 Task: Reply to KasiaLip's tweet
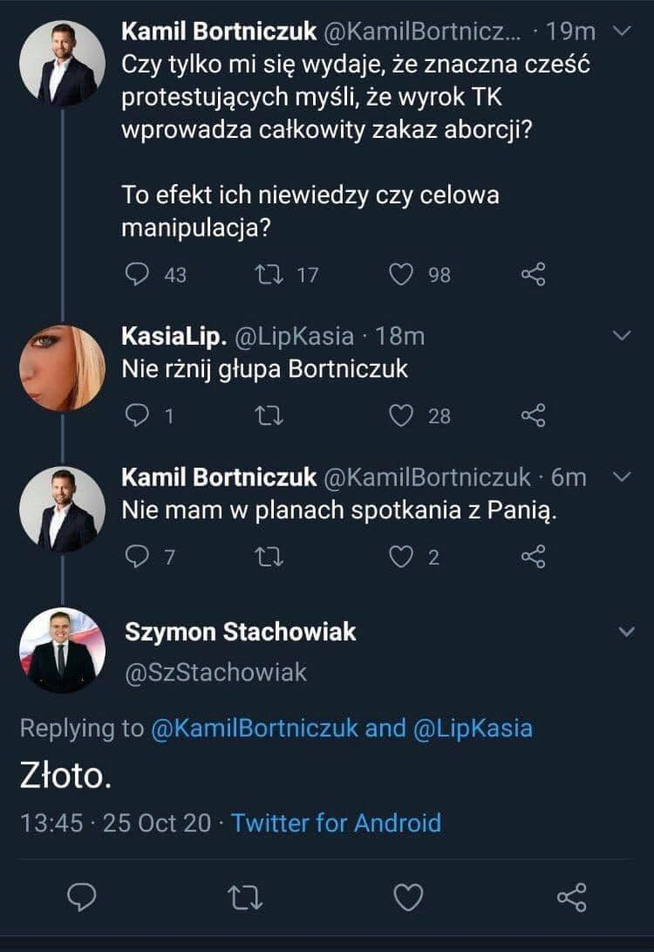click(137, 415)
